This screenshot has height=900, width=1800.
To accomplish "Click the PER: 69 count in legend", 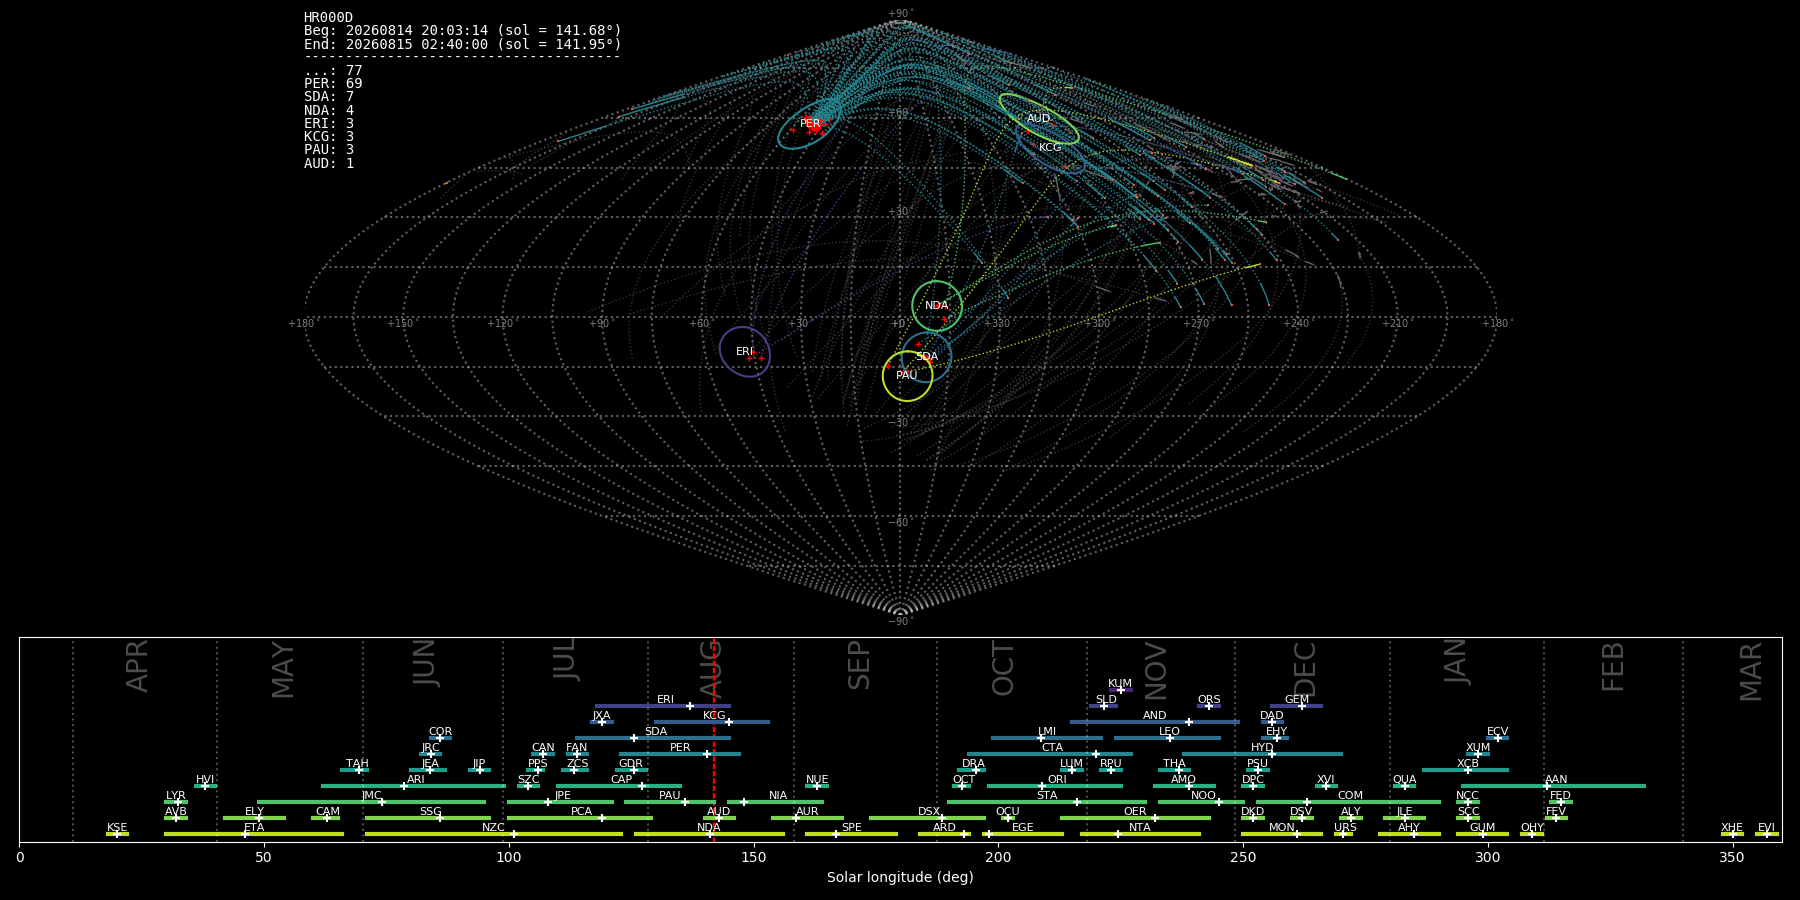I will pos(334,84).
